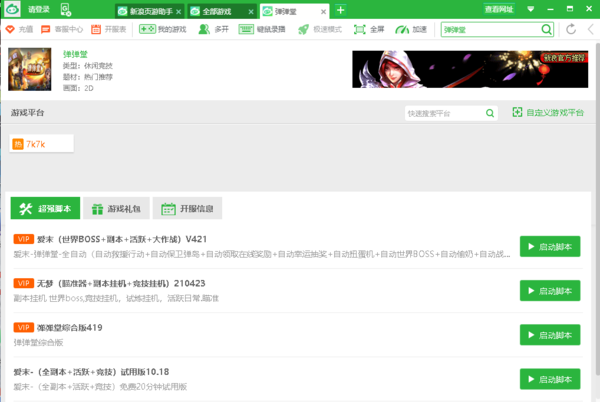
Task: Click the 弹弹堂 game thumbnail
Action: (30, 69)
